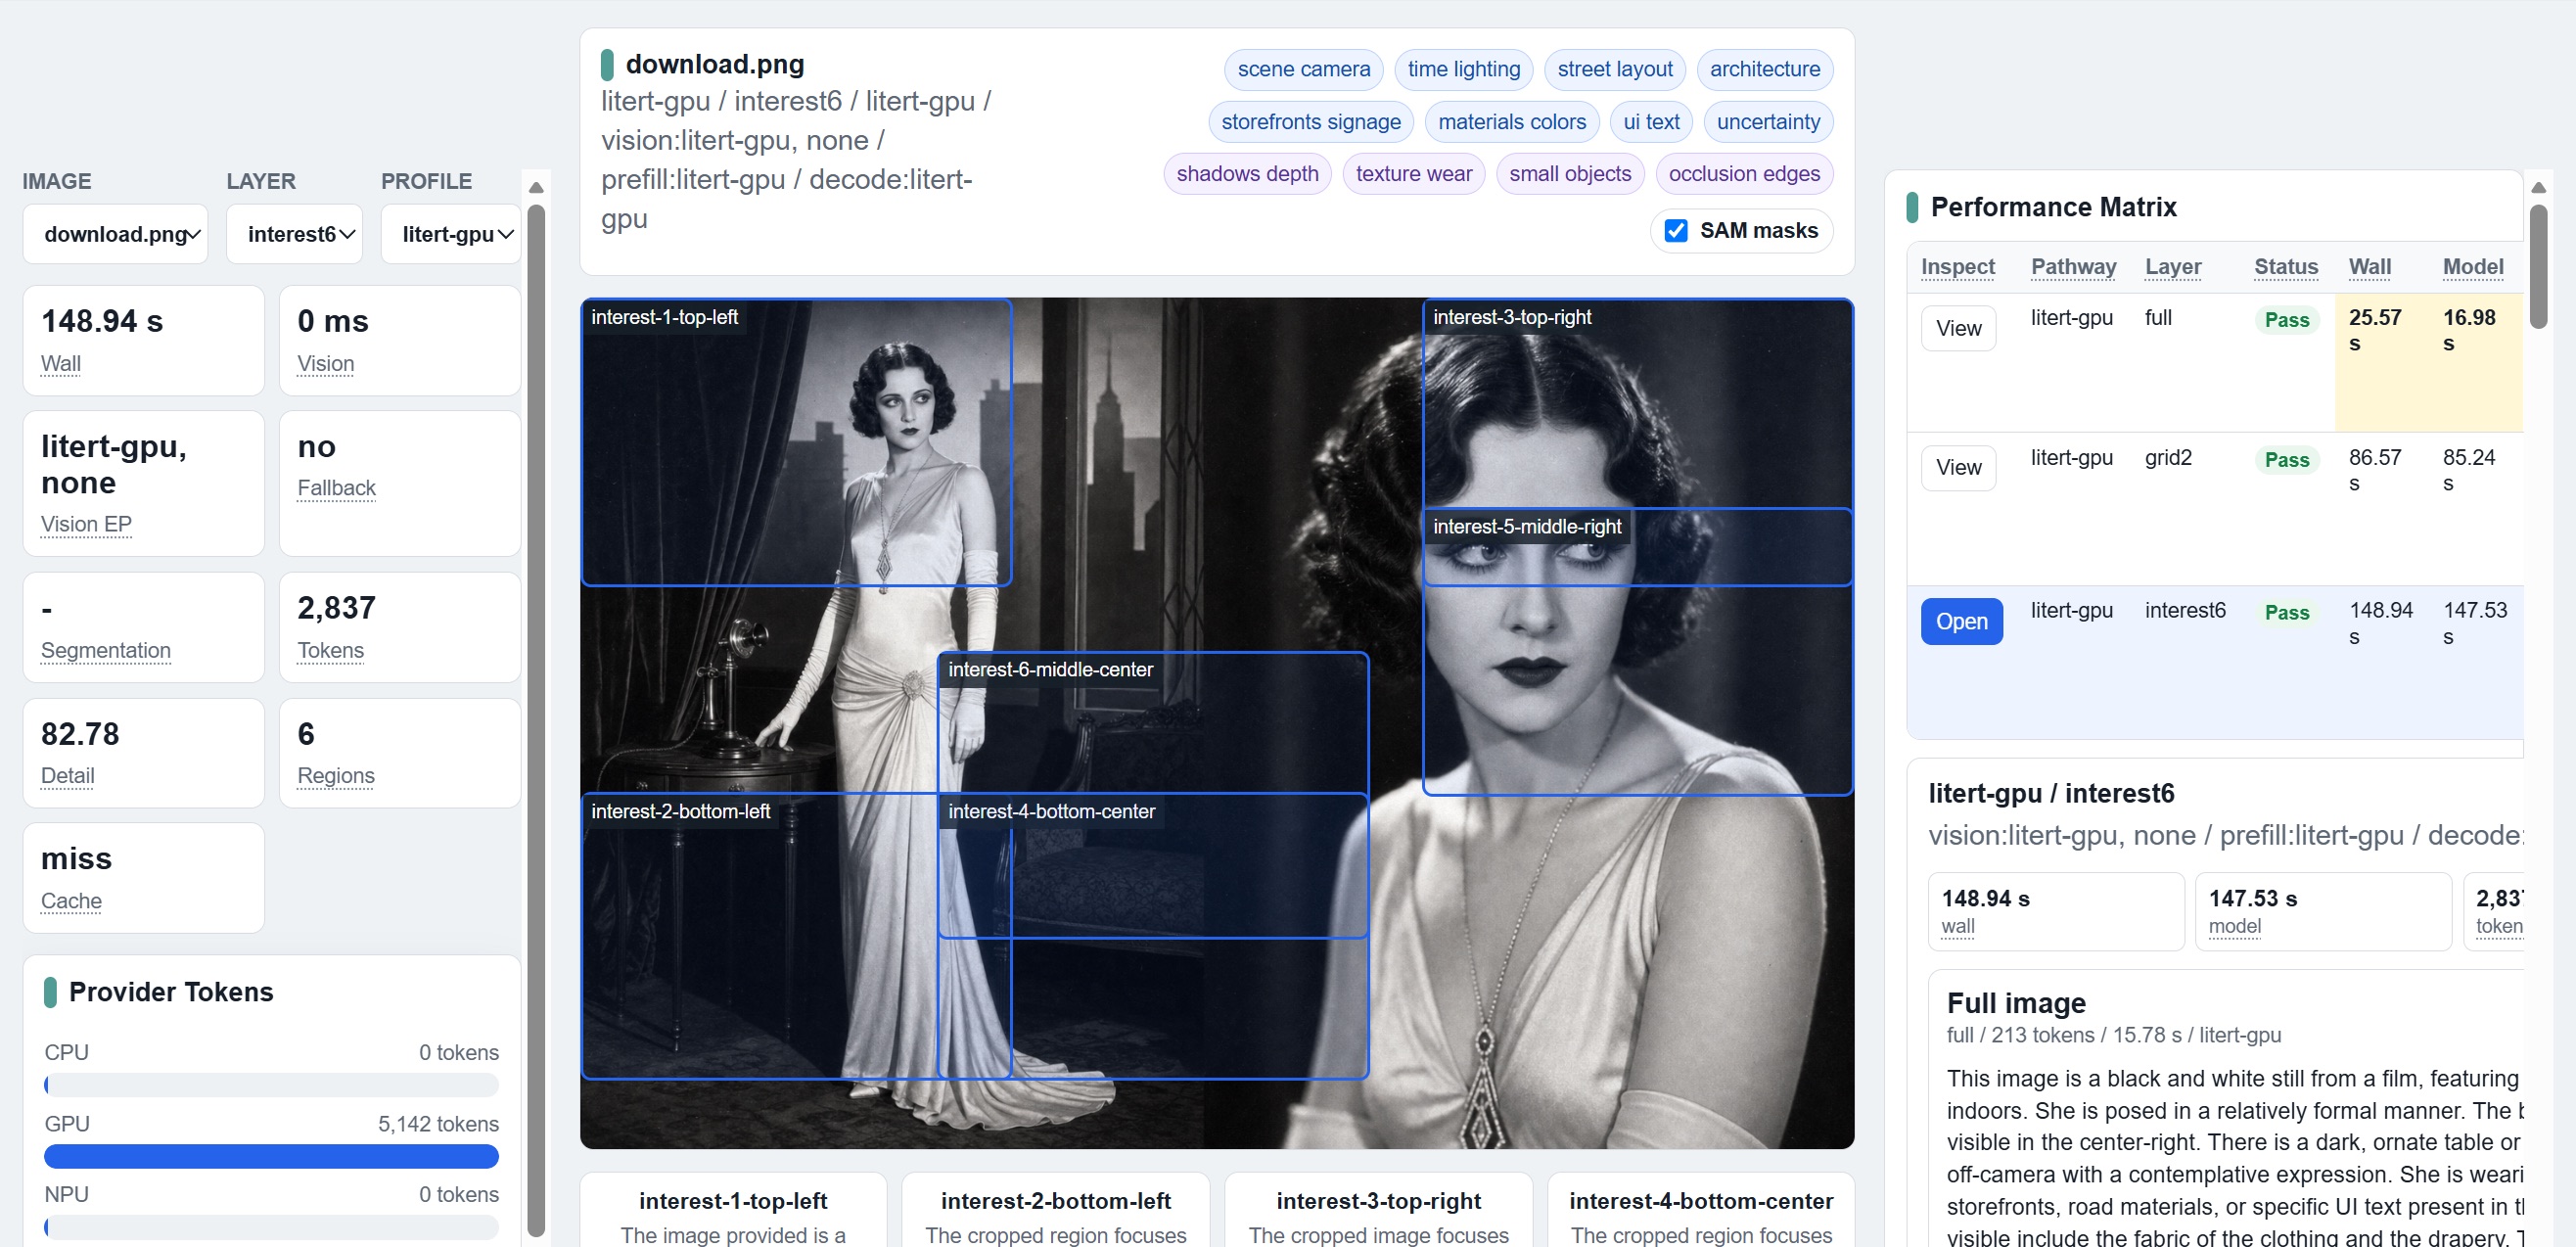Click the 6 Regions stat card
Image resolution: width=2576 pixels, height=1247 pixels.
pyautogui.click(x=400, y=753)
